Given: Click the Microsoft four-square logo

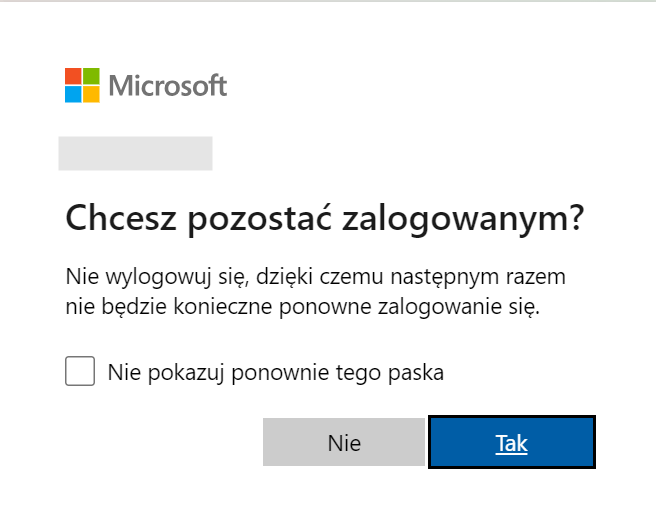Looking at the screenshot, I should (x=82, y=85).
